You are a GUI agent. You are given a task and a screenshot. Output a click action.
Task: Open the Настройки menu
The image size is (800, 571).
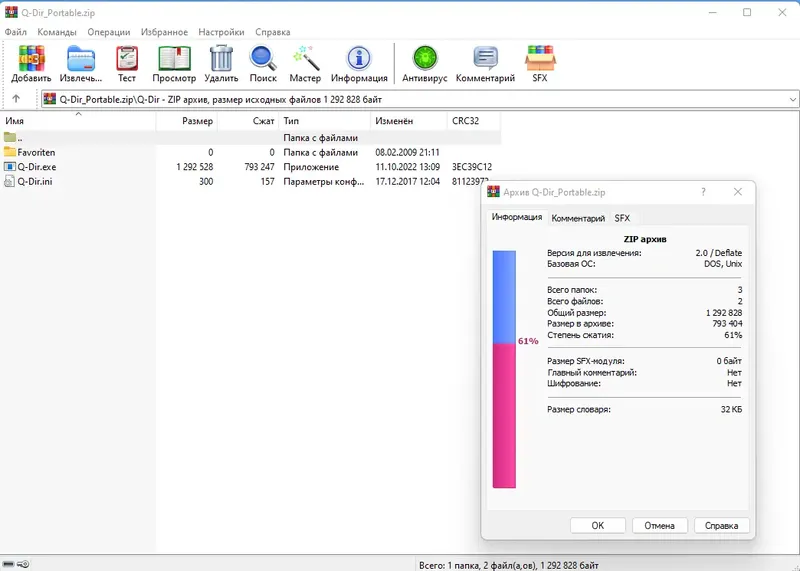(x=221, y=32)
